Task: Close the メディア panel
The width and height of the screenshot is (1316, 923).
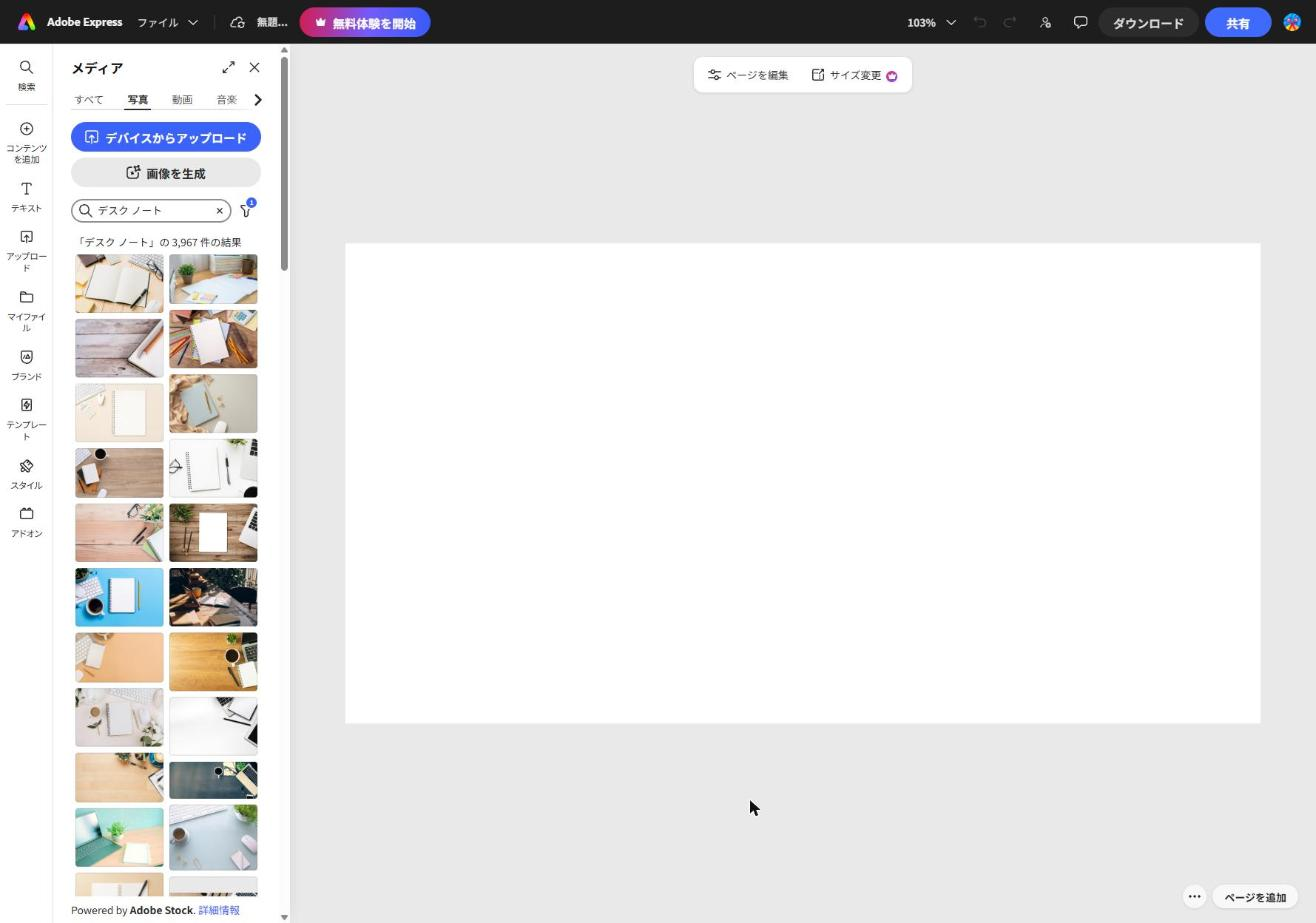Action: click(x=254, y=67)
